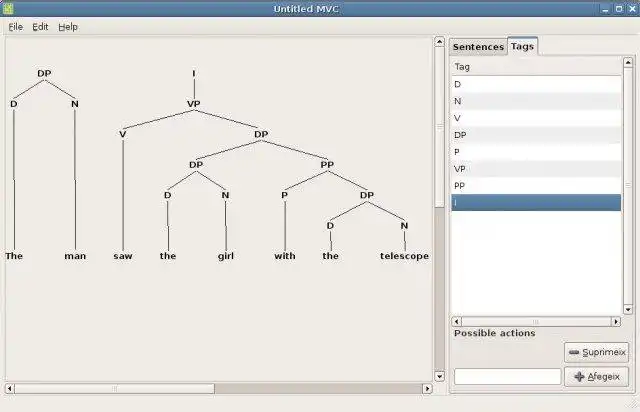Click the DP node directly under VP
640x412 pixels.
point(261,134)
